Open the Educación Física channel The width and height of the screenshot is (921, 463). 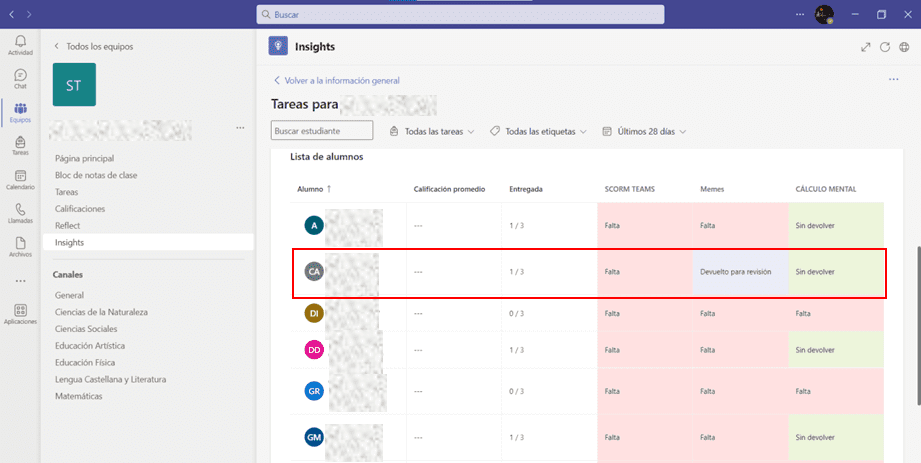85,363
